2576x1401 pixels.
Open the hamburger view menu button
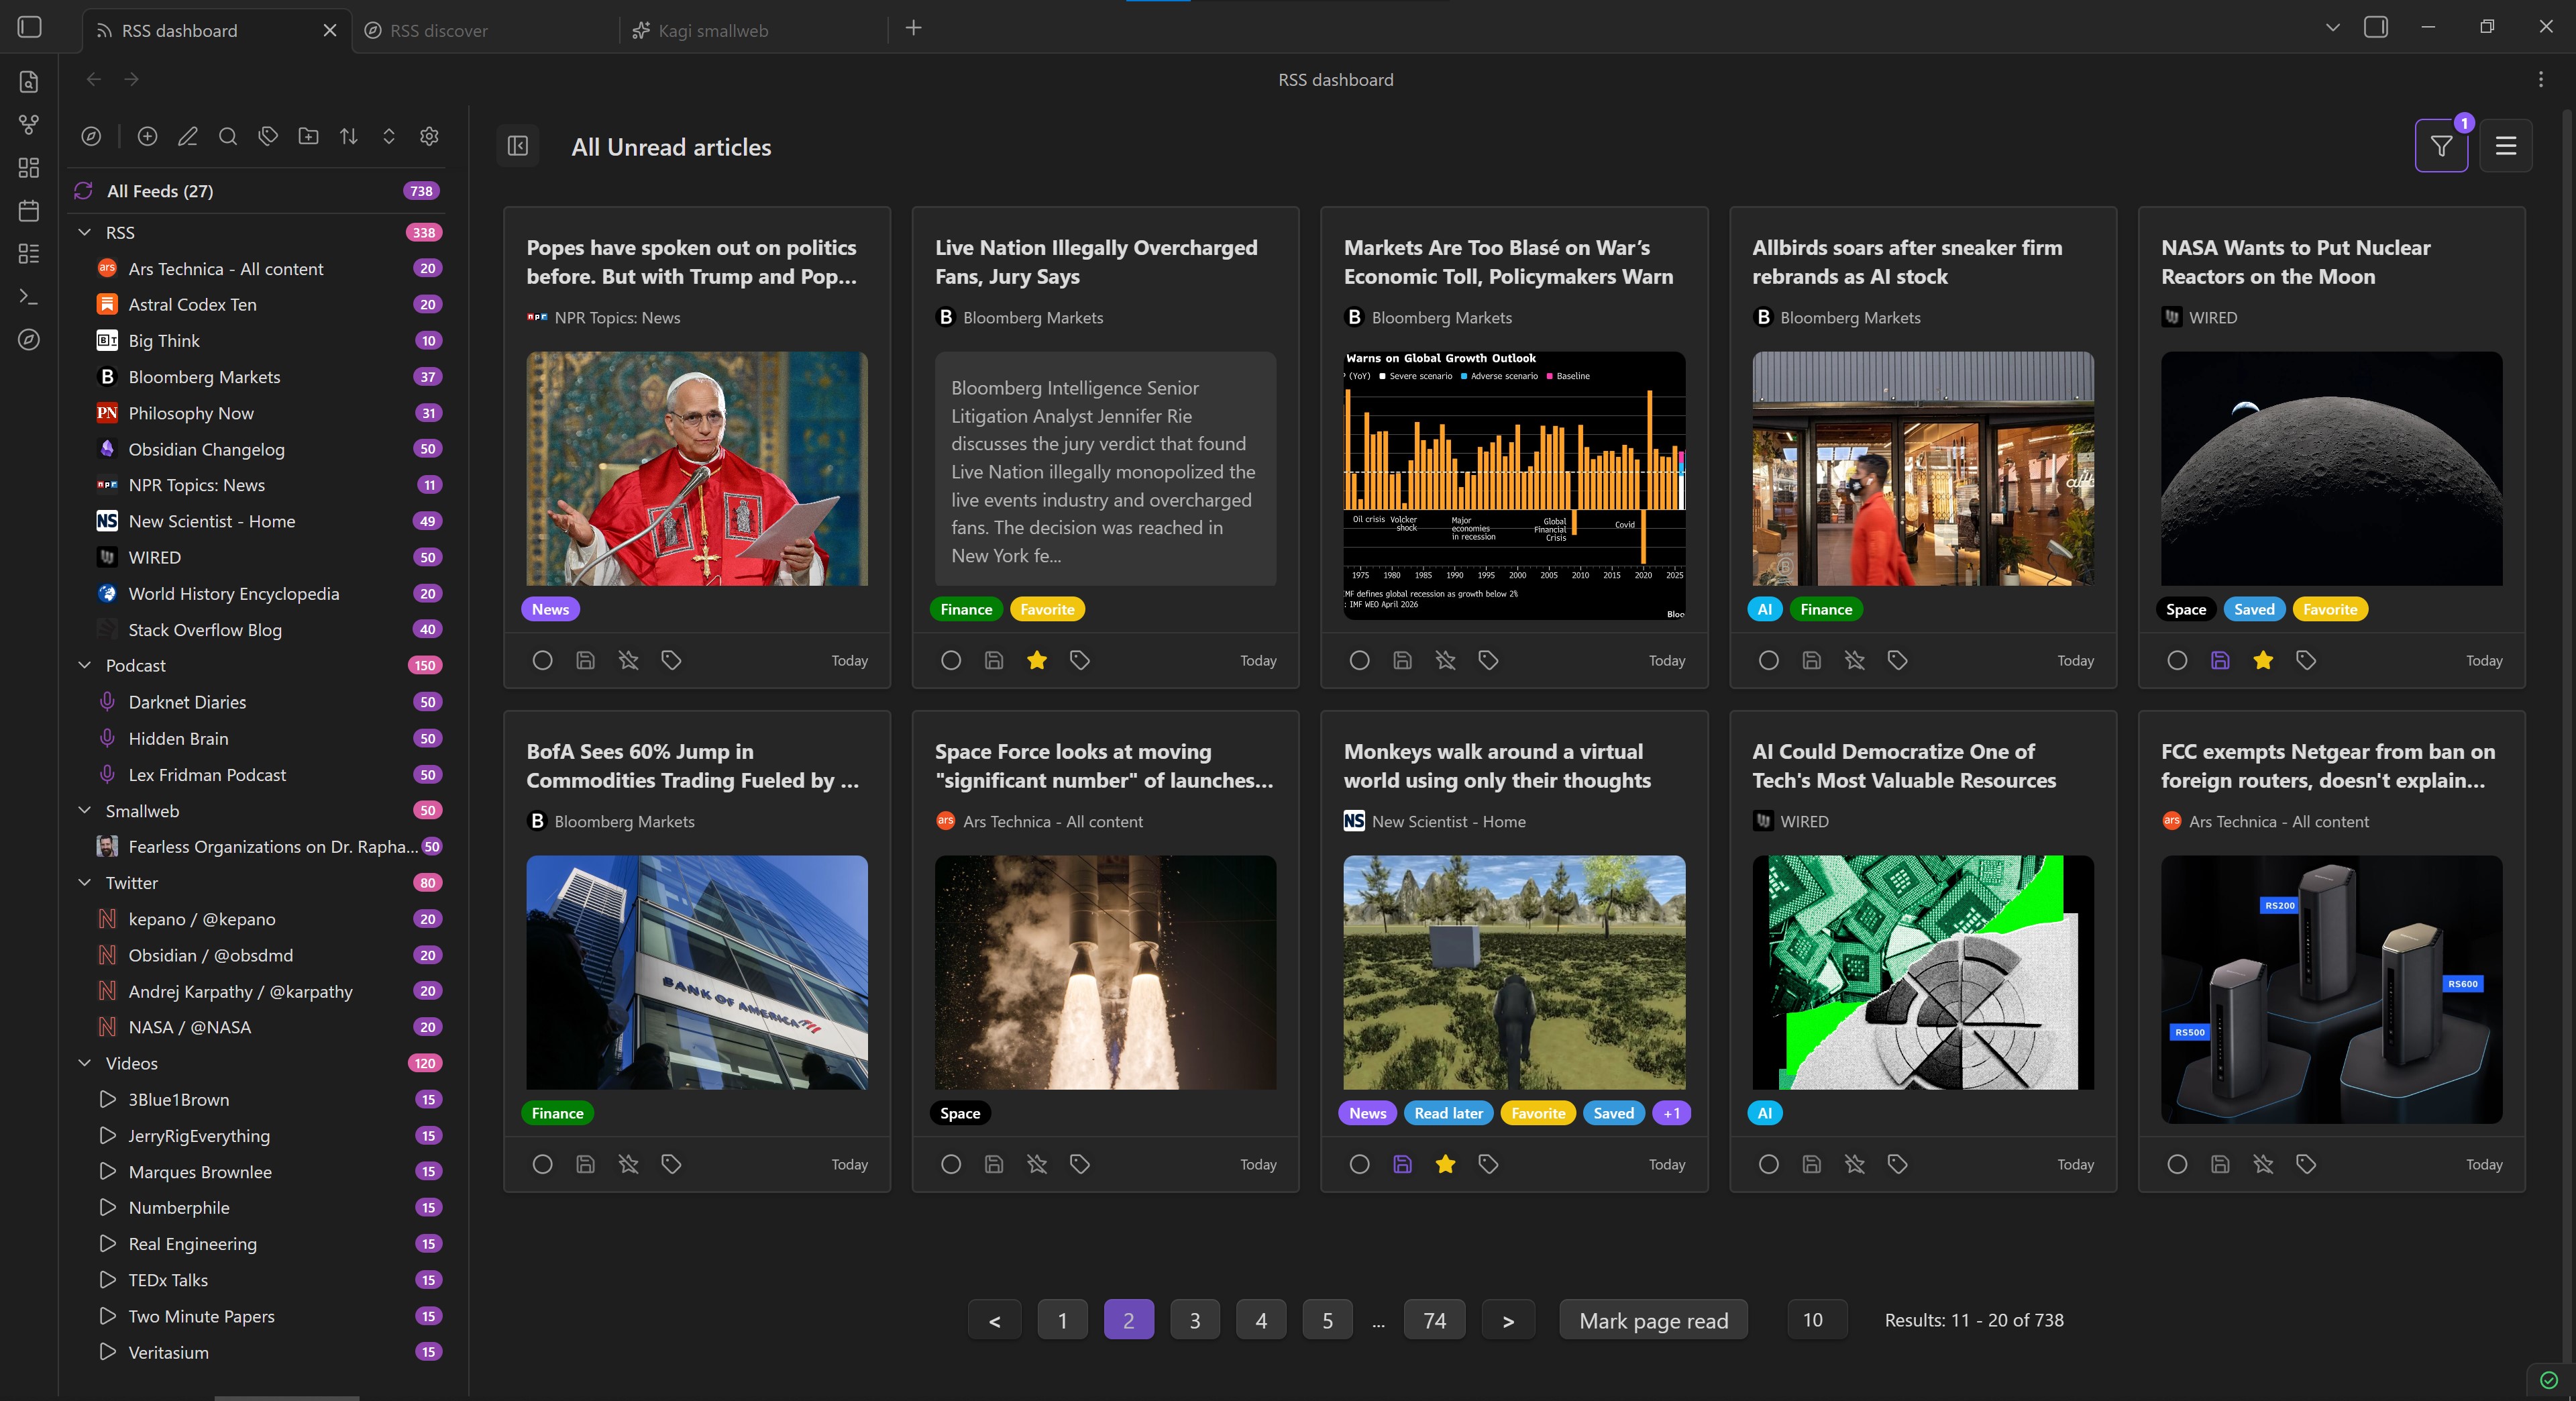click(2506, 146)
